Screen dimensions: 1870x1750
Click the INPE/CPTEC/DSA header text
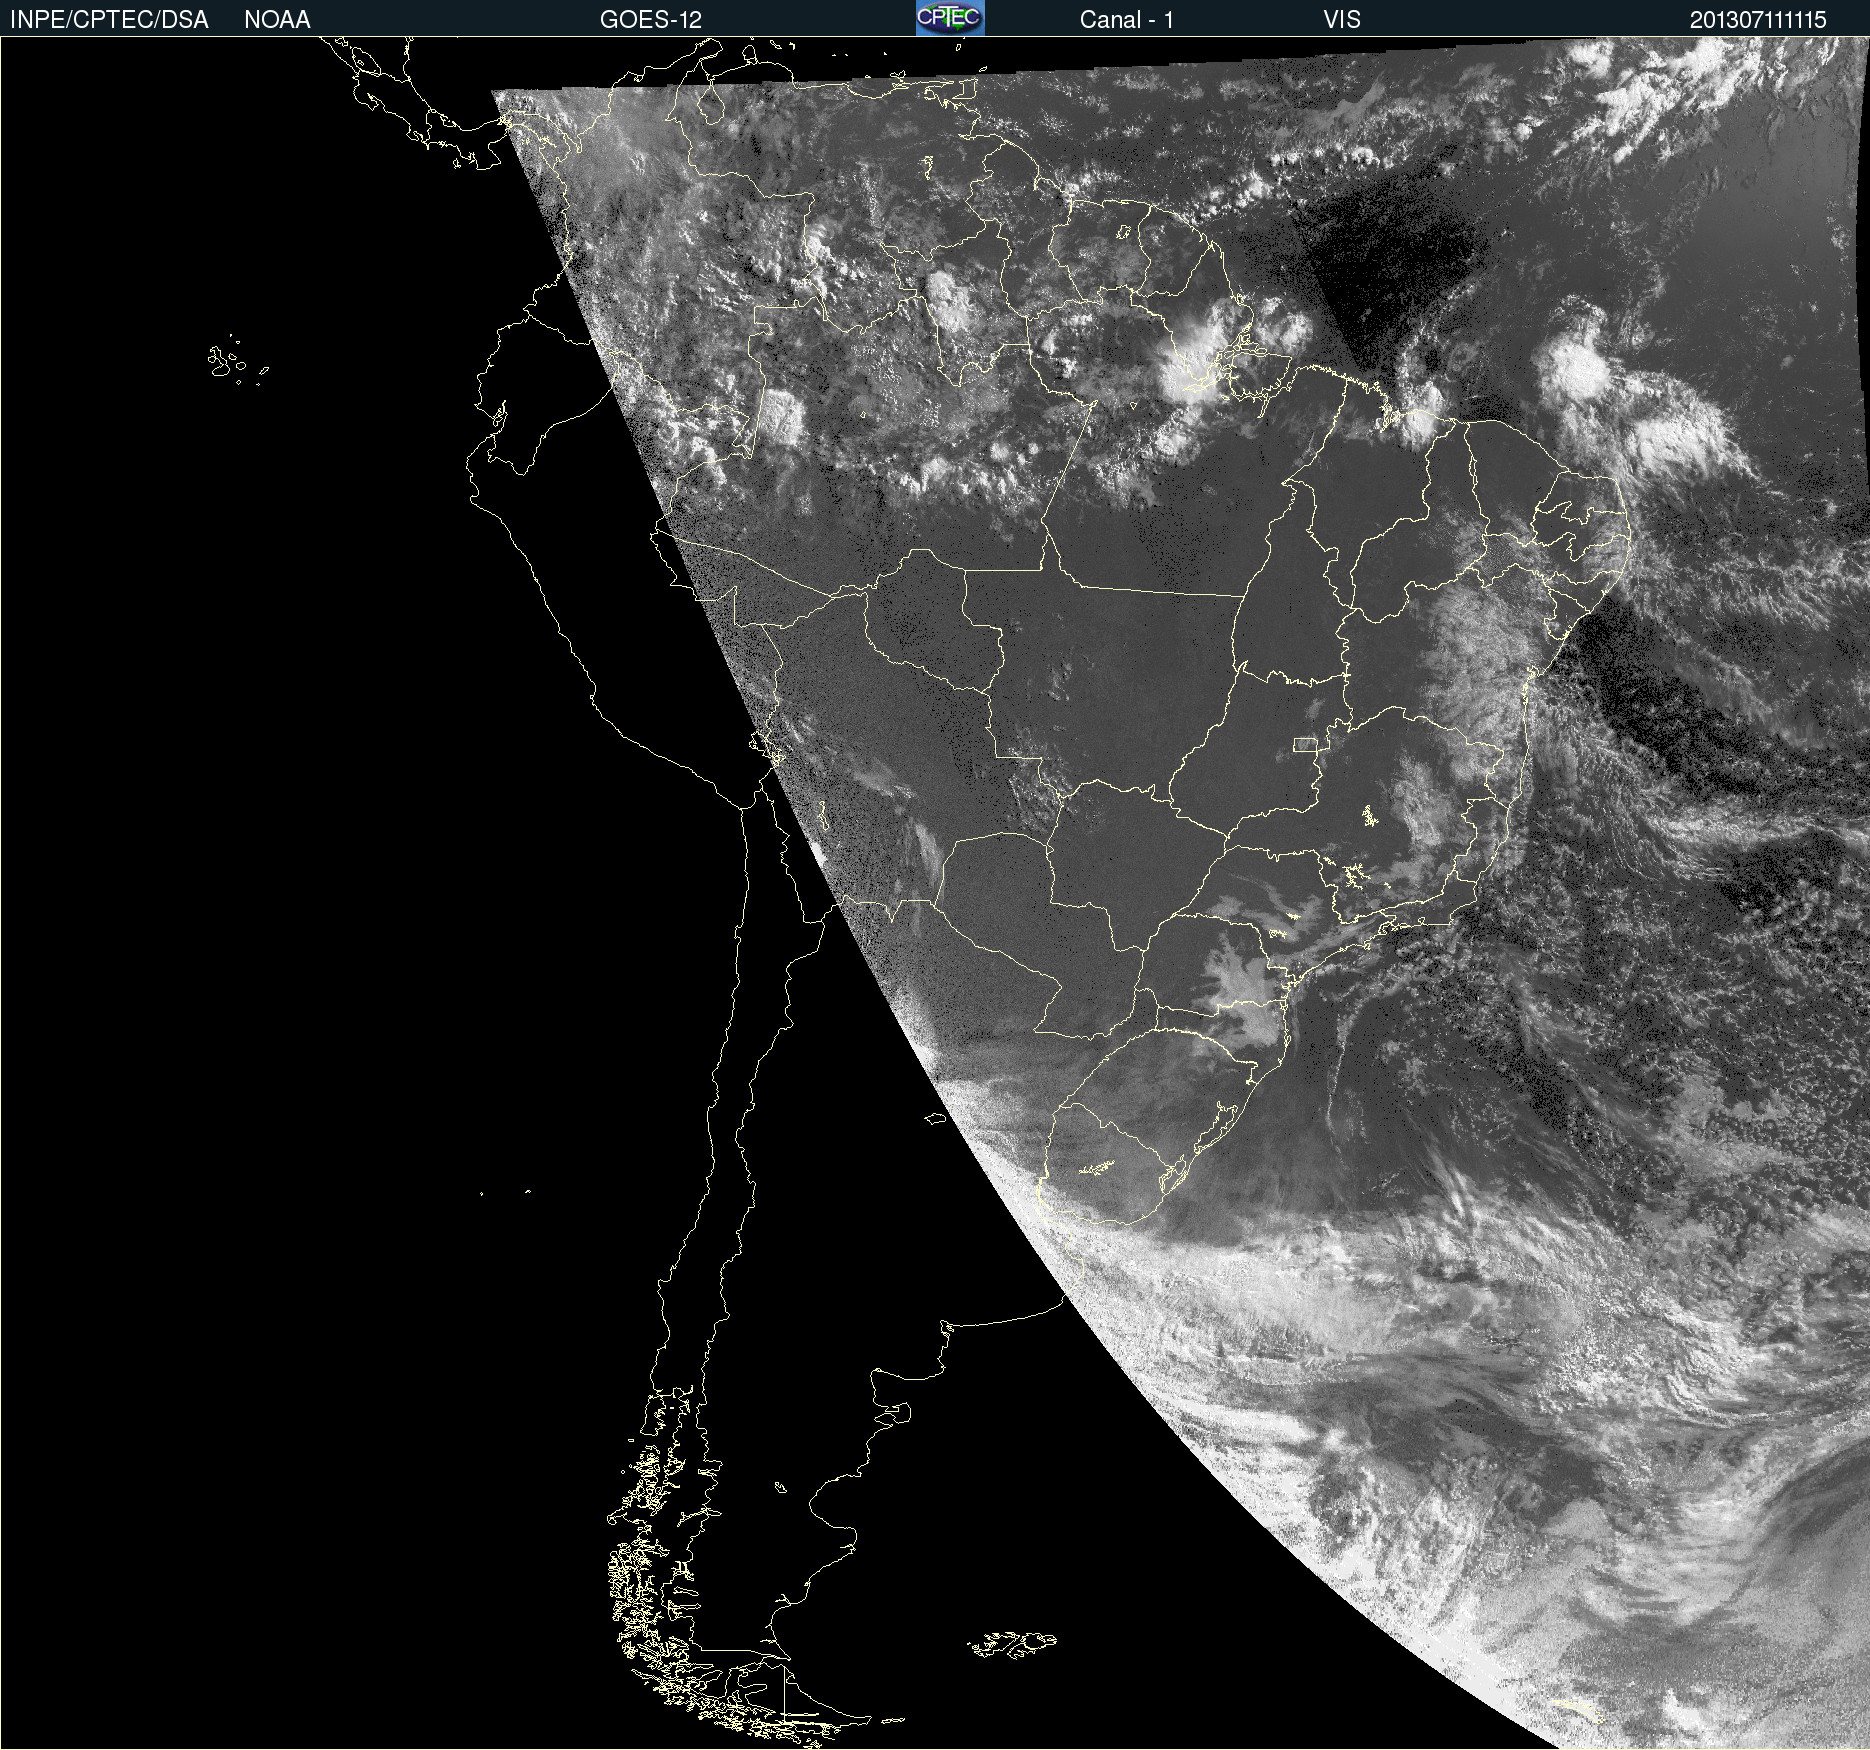pyautogui.click(x=109, y=20)
